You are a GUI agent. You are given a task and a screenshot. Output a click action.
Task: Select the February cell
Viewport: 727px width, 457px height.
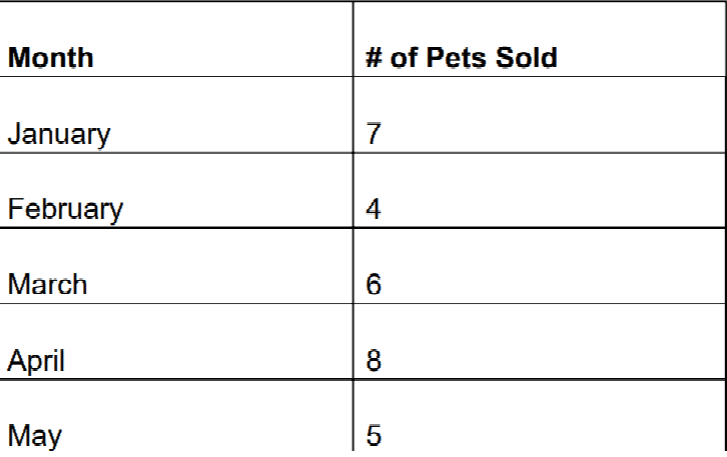[x=176, y=190]
